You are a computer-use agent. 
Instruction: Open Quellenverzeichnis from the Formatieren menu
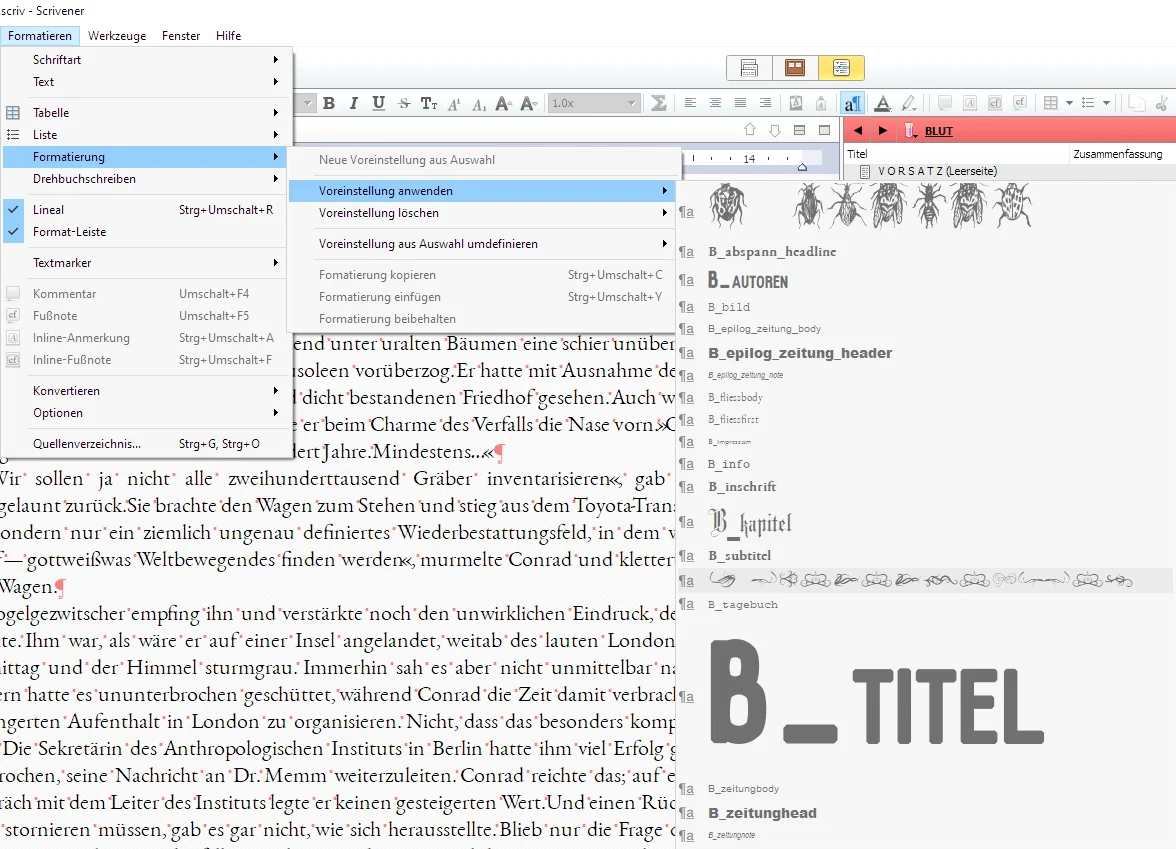pos(87,444)
